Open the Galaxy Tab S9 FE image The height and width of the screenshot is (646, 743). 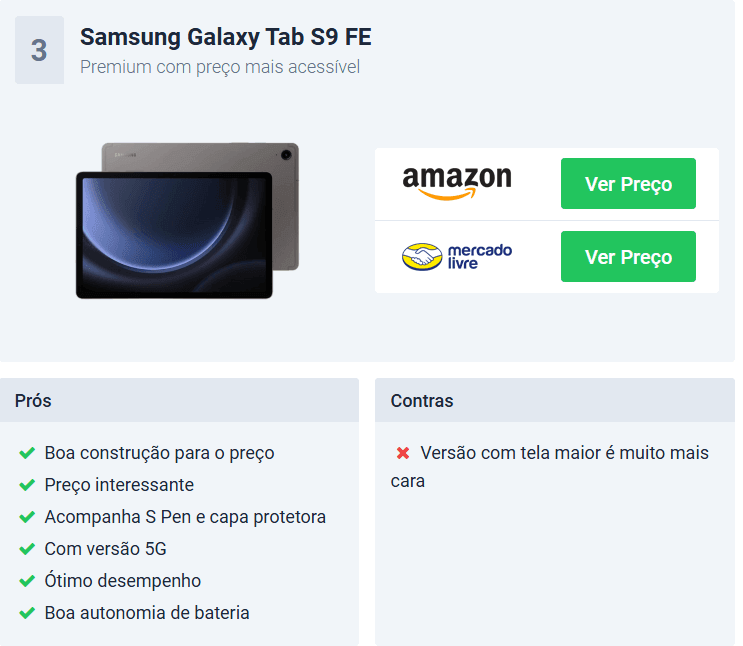click(x=188, y=221)
